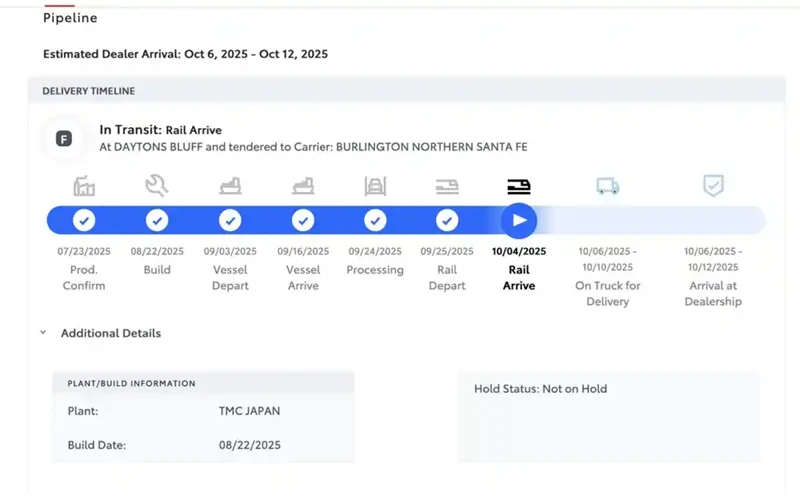Click the bold train icon above Rail Arrive
The width and height of the screenshot is (800, 500).
point(519,186)
